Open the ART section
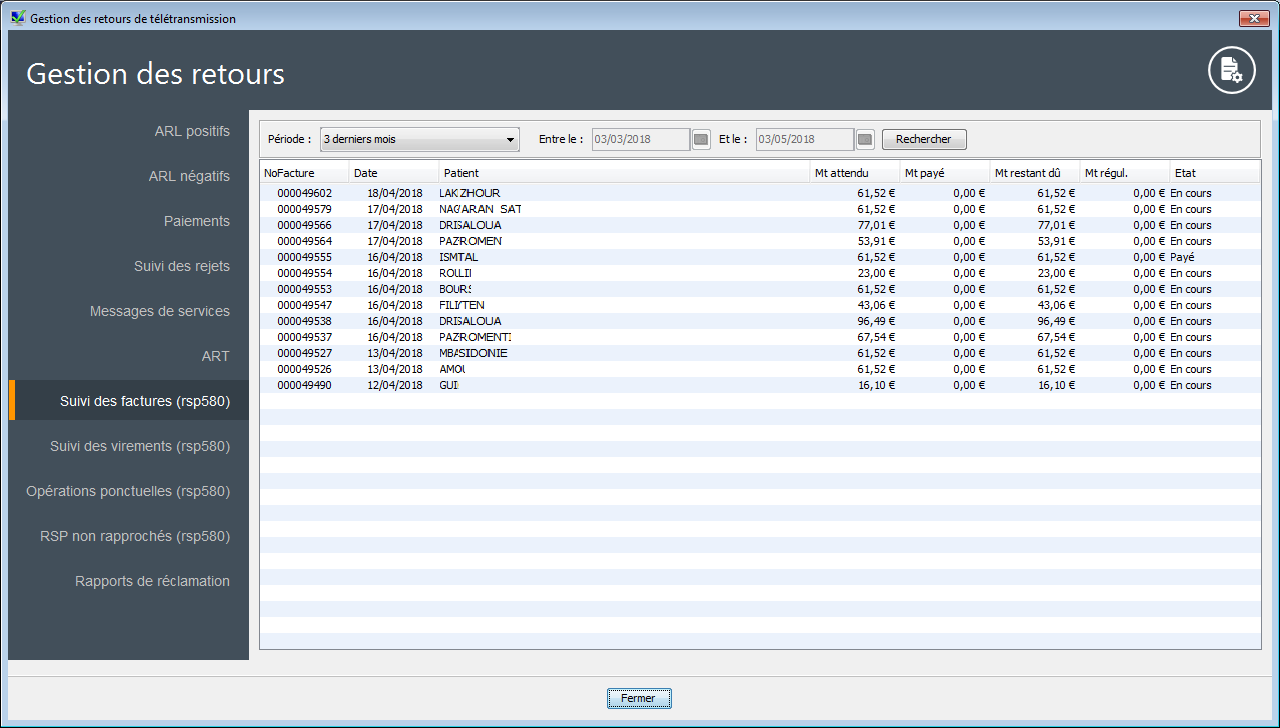Screen dimensions: 1280x728 (215, 356)
